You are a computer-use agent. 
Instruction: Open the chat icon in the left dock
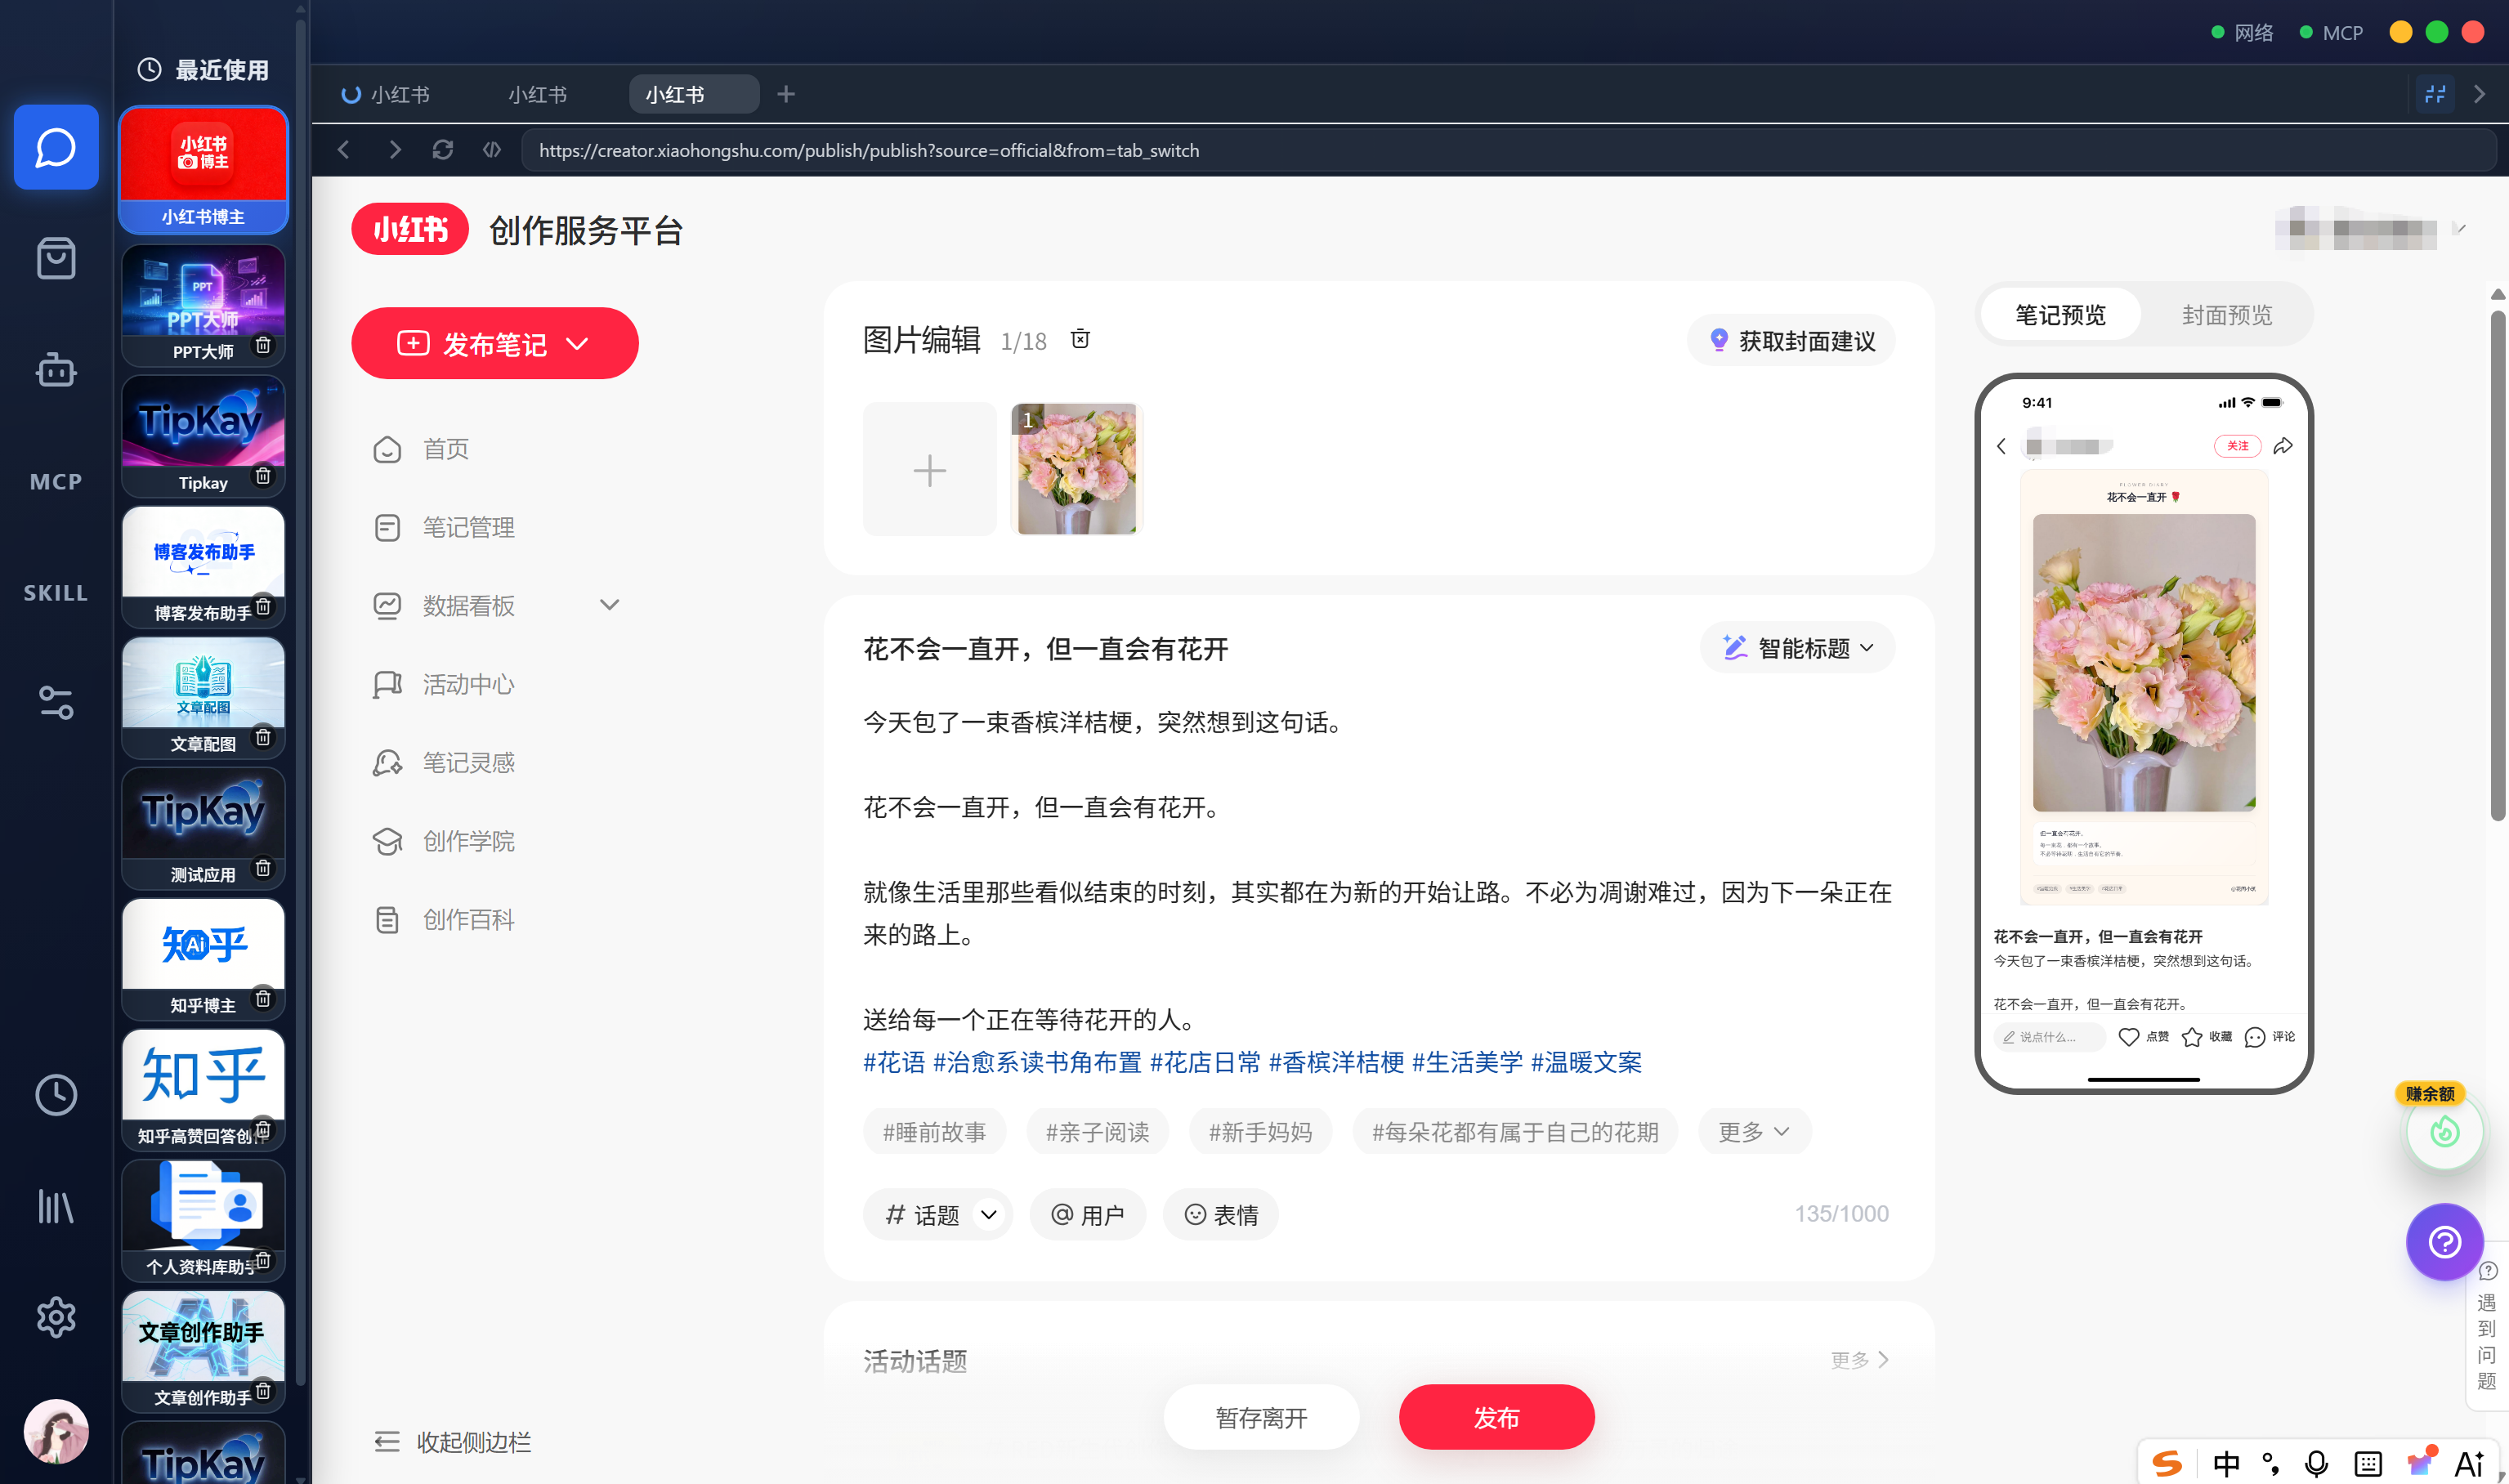(x=55, y=147)
